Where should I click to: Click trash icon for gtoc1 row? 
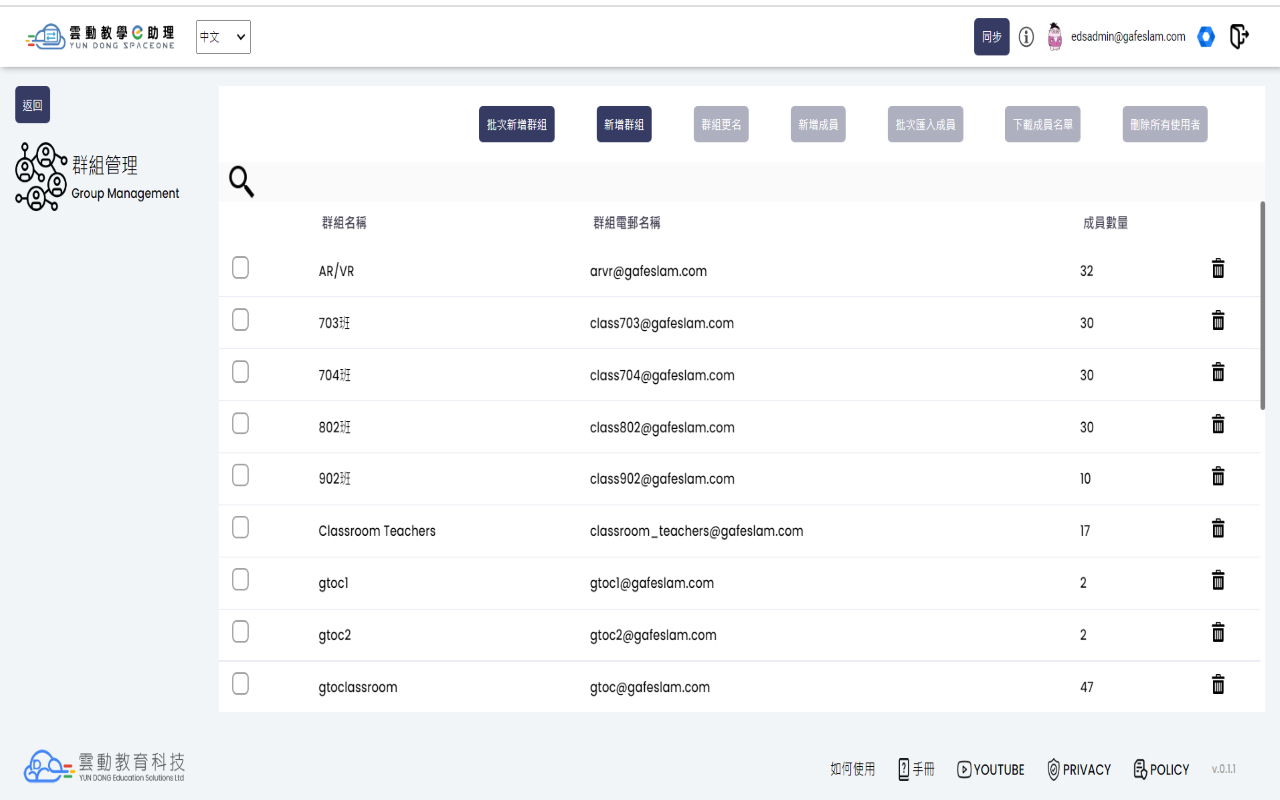point(1218,580)
